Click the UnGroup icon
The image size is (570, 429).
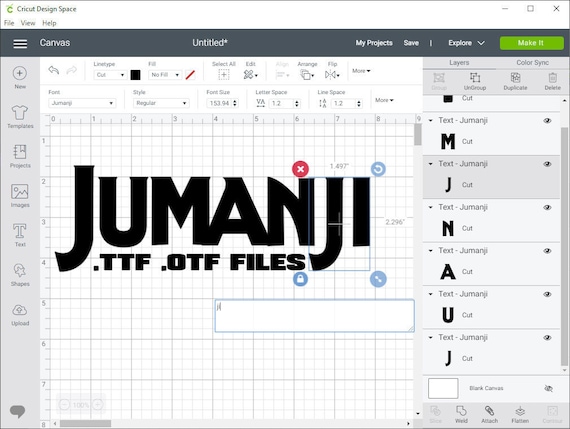coord(475,81)
